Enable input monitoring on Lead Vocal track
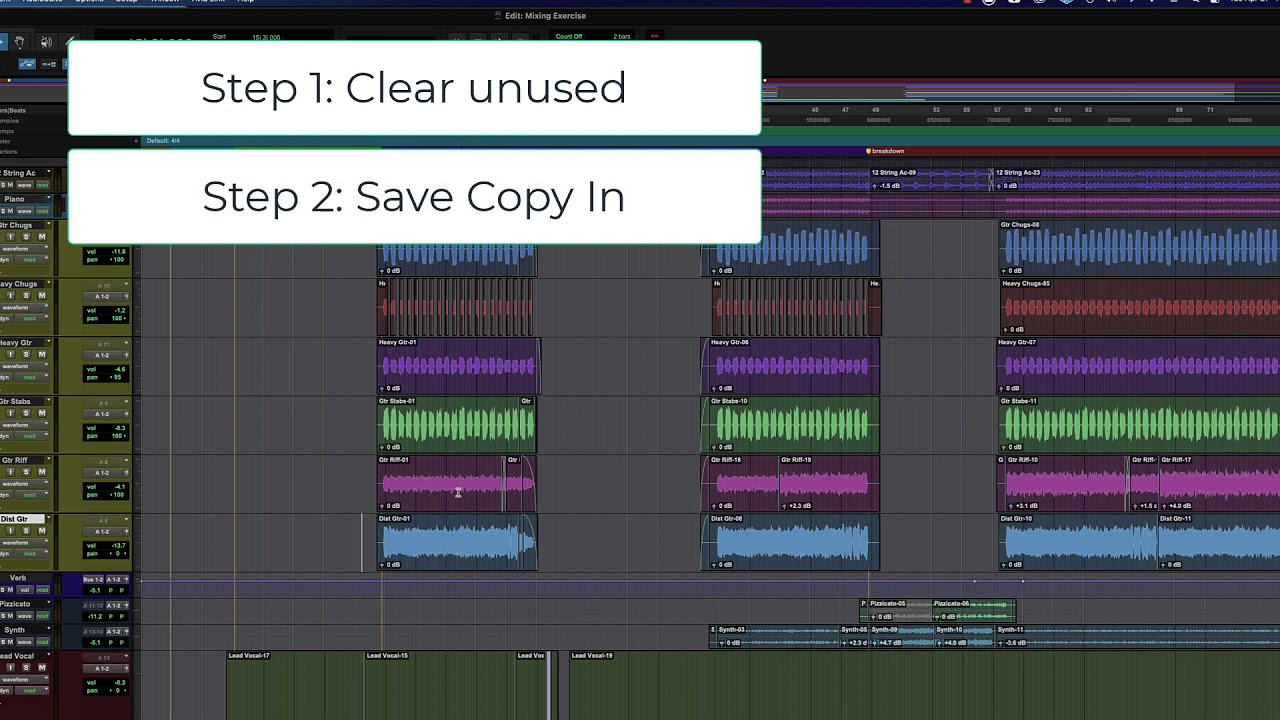 [x=10, y=668]
